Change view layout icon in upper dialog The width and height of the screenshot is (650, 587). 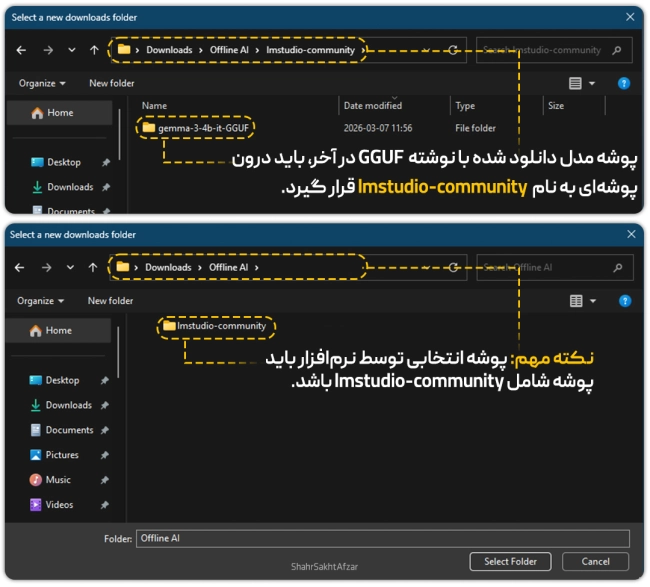click(575, 83)
